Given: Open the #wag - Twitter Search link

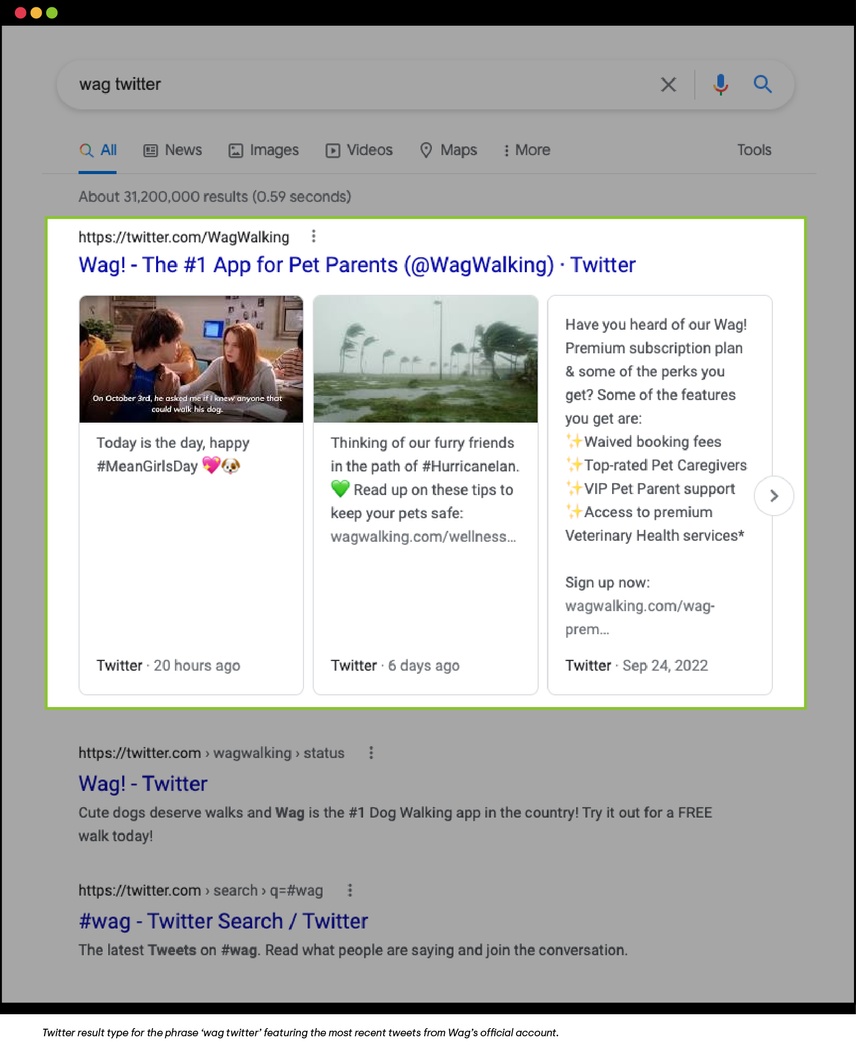Looking at the screenshot, I should pos(223,921).
